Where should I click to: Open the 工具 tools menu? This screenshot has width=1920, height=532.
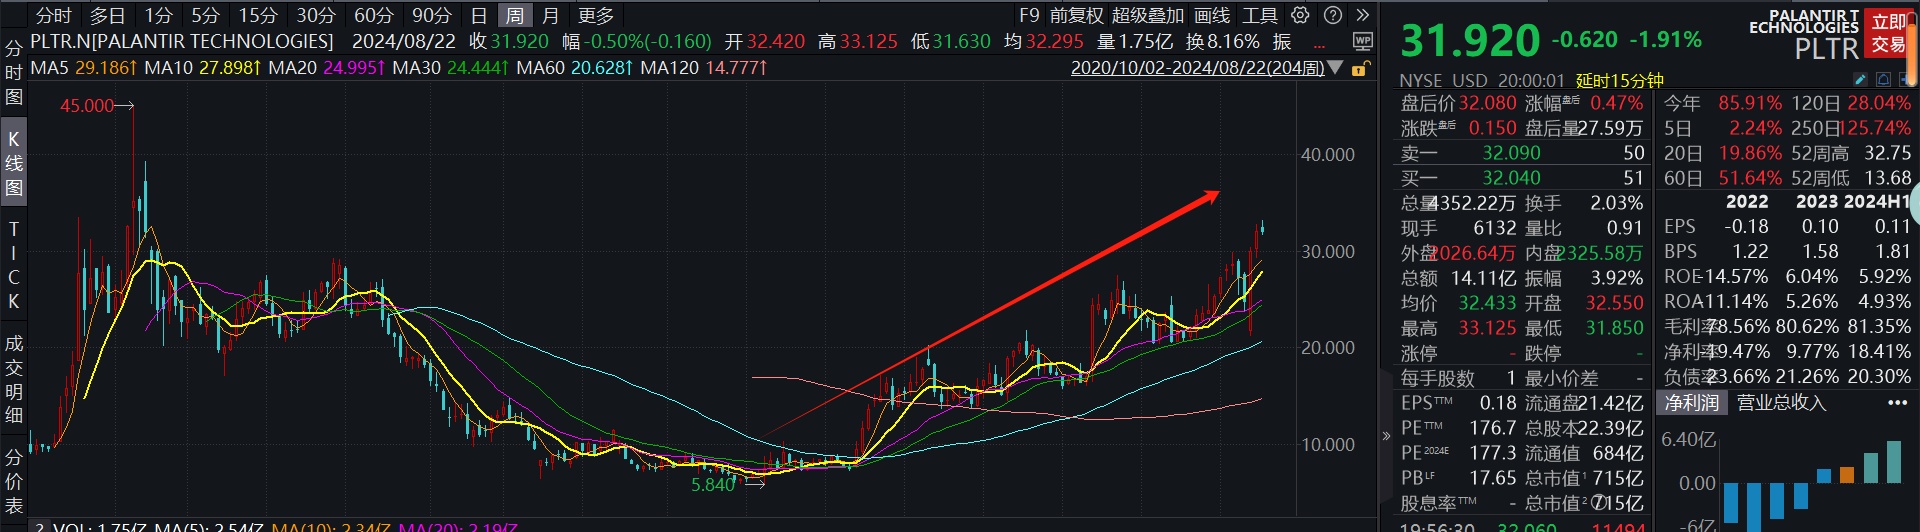[1260, 15]
